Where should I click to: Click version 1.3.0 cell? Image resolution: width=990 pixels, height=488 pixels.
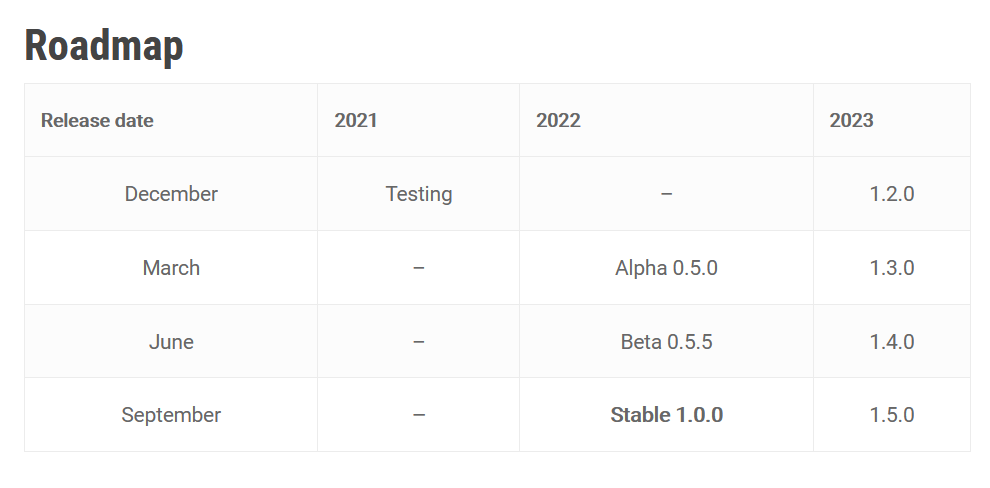click(x=892, y=268)
